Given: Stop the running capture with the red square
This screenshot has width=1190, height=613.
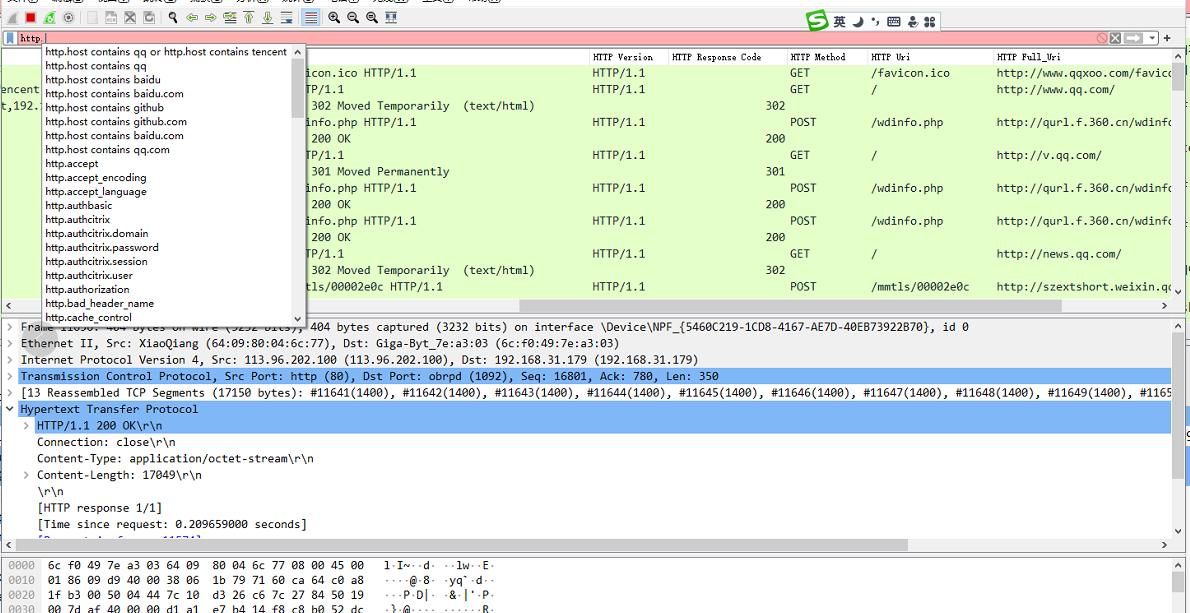Looking at the screenshot, I should tap(30, 17).
